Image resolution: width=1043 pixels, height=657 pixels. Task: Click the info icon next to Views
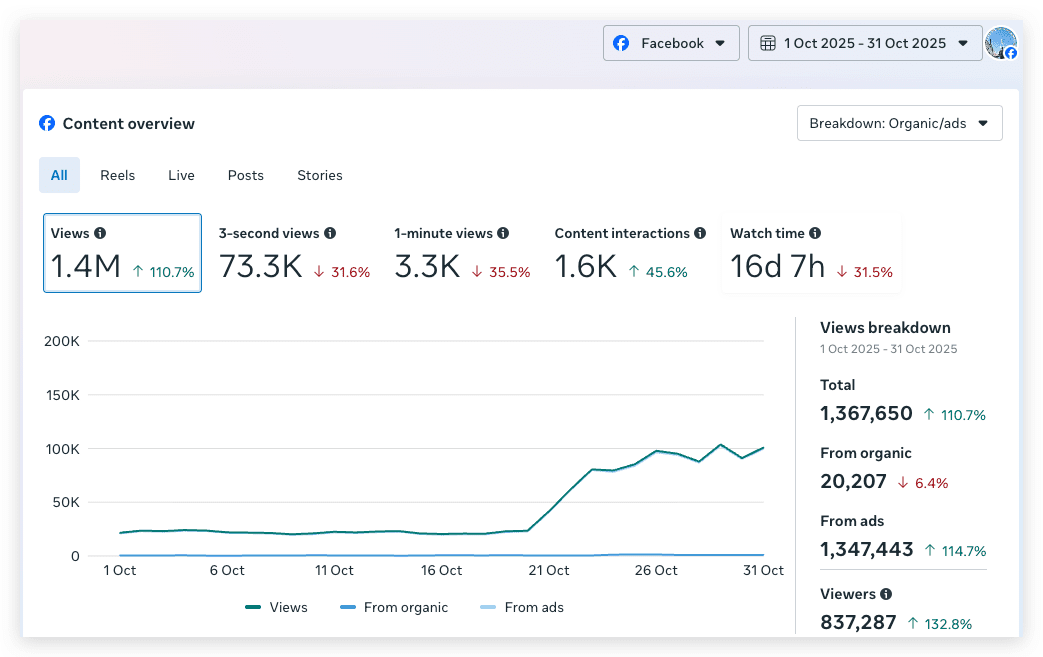[x=100, y=233]
